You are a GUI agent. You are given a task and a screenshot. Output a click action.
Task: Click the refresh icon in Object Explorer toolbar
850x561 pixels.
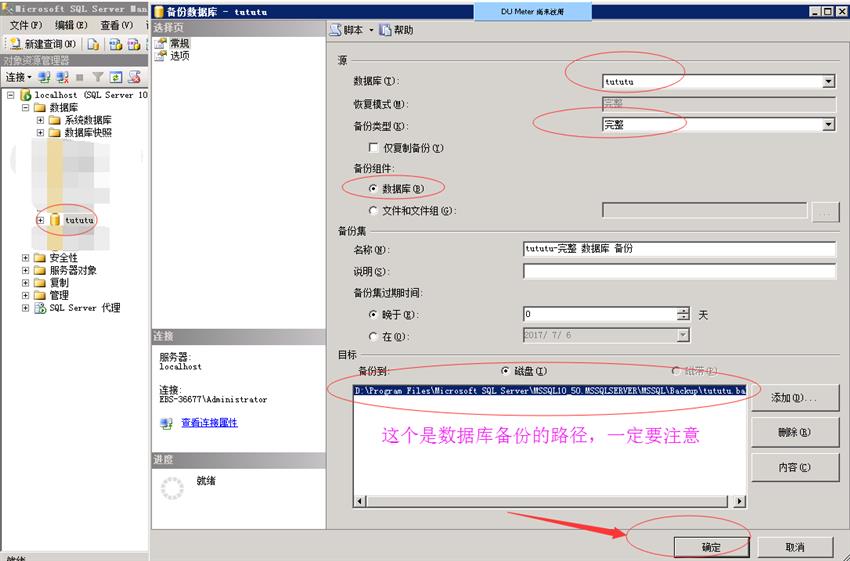tap(116, 77)
